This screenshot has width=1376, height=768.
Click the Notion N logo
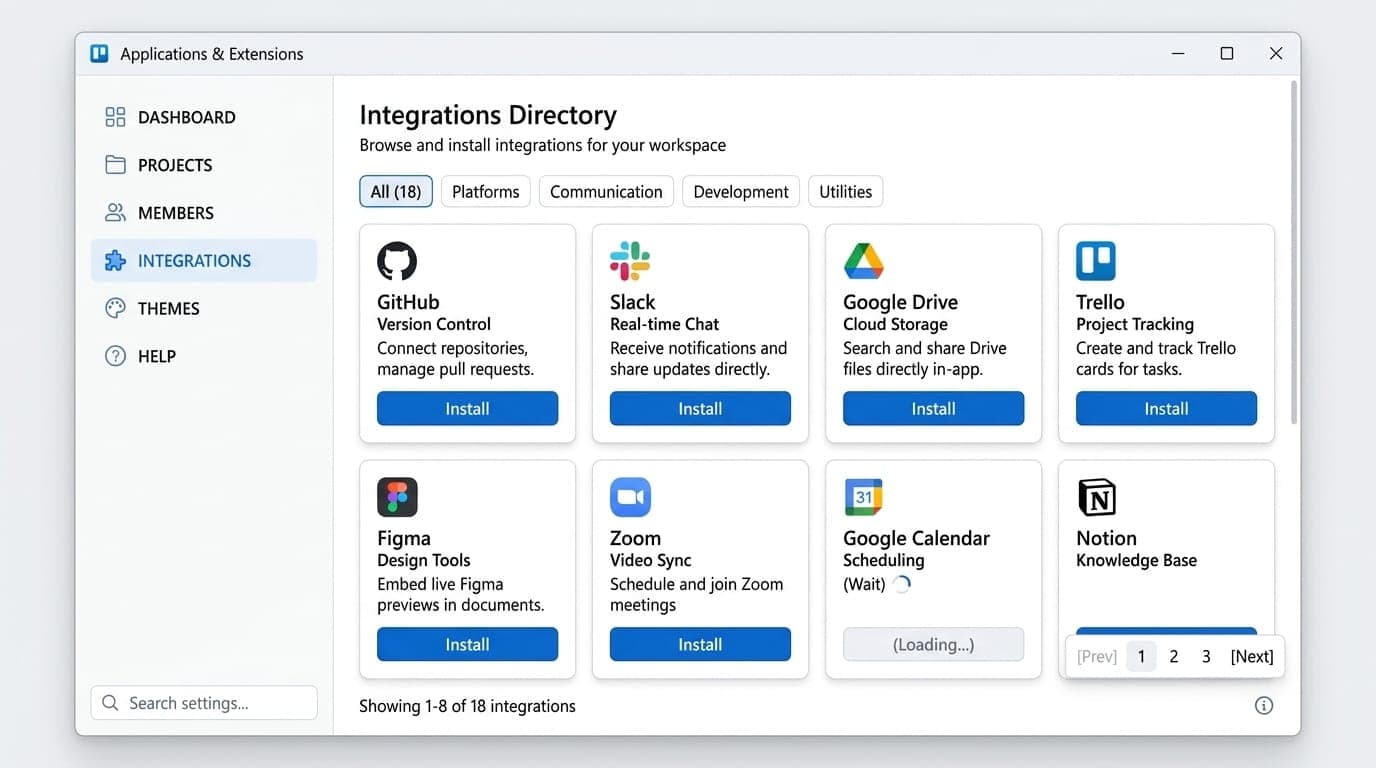1096,497
